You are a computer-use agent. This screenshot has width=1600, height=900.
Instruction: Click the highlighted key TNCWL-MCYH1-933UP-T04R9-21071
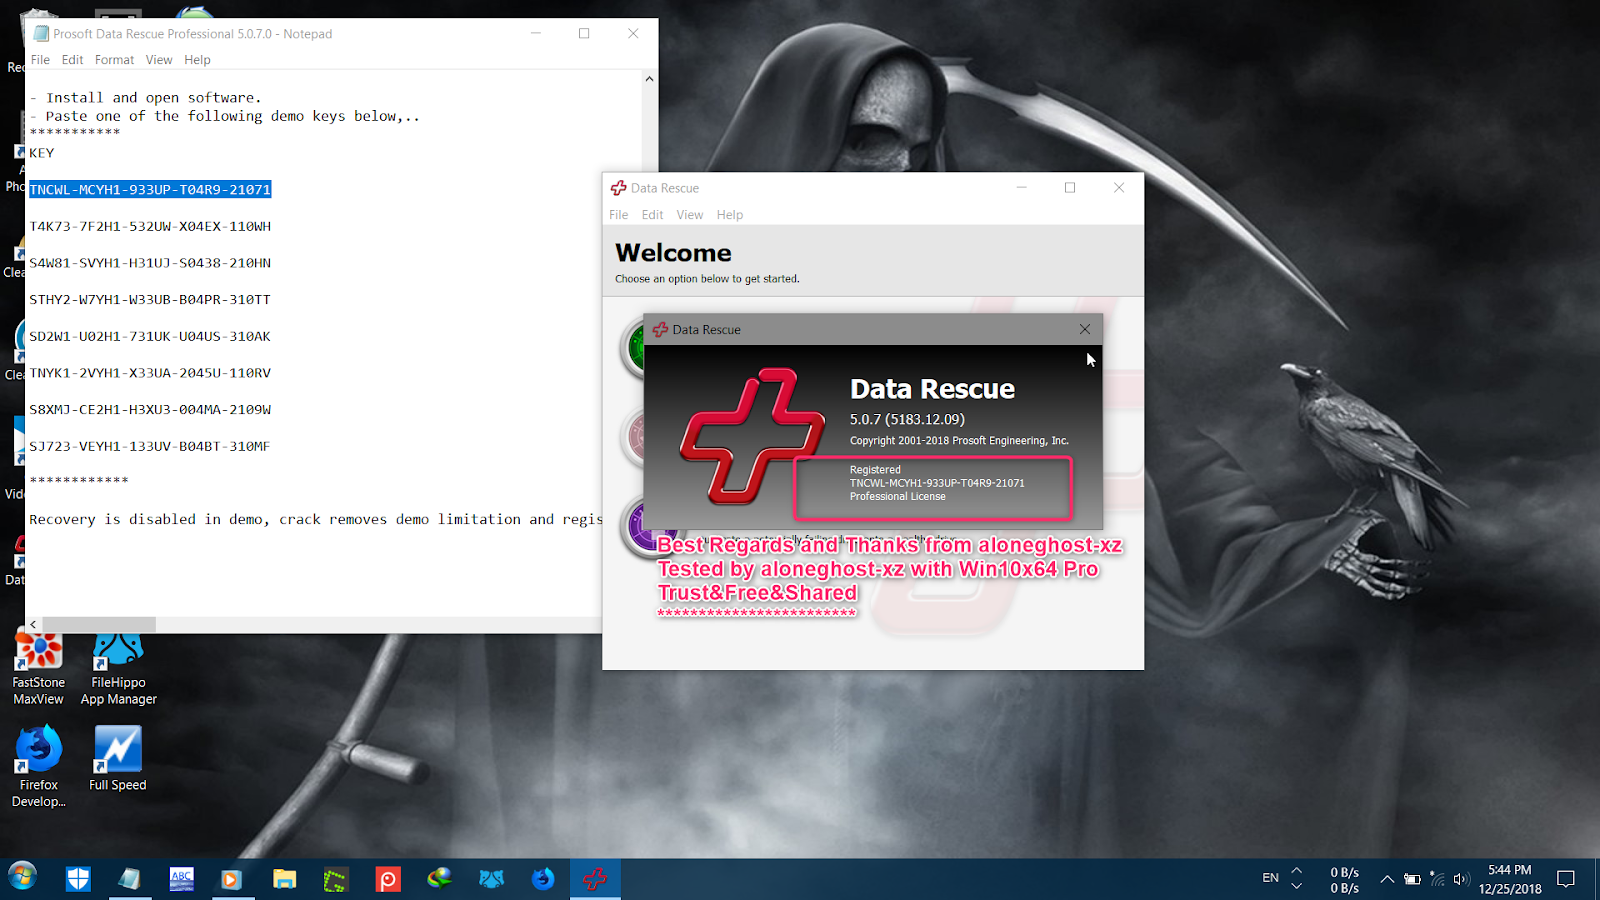150,189
